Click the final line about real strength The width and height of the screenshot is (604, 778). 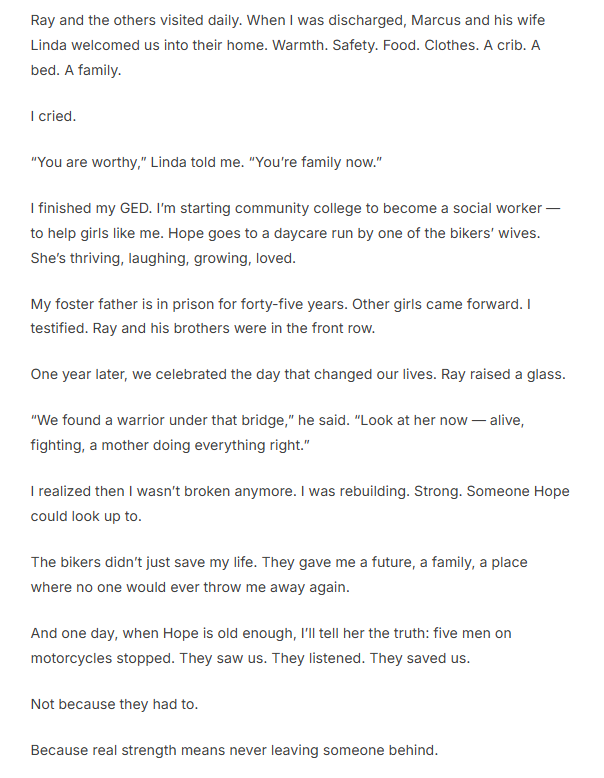[235, 749]
